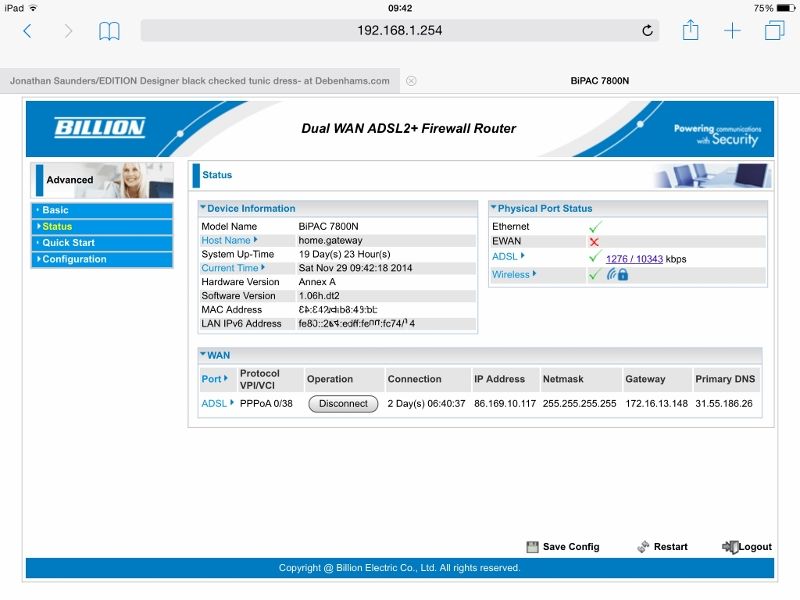Click Save Config text
The width and height of the screenshot is (800, 600).
click(571, 547)
